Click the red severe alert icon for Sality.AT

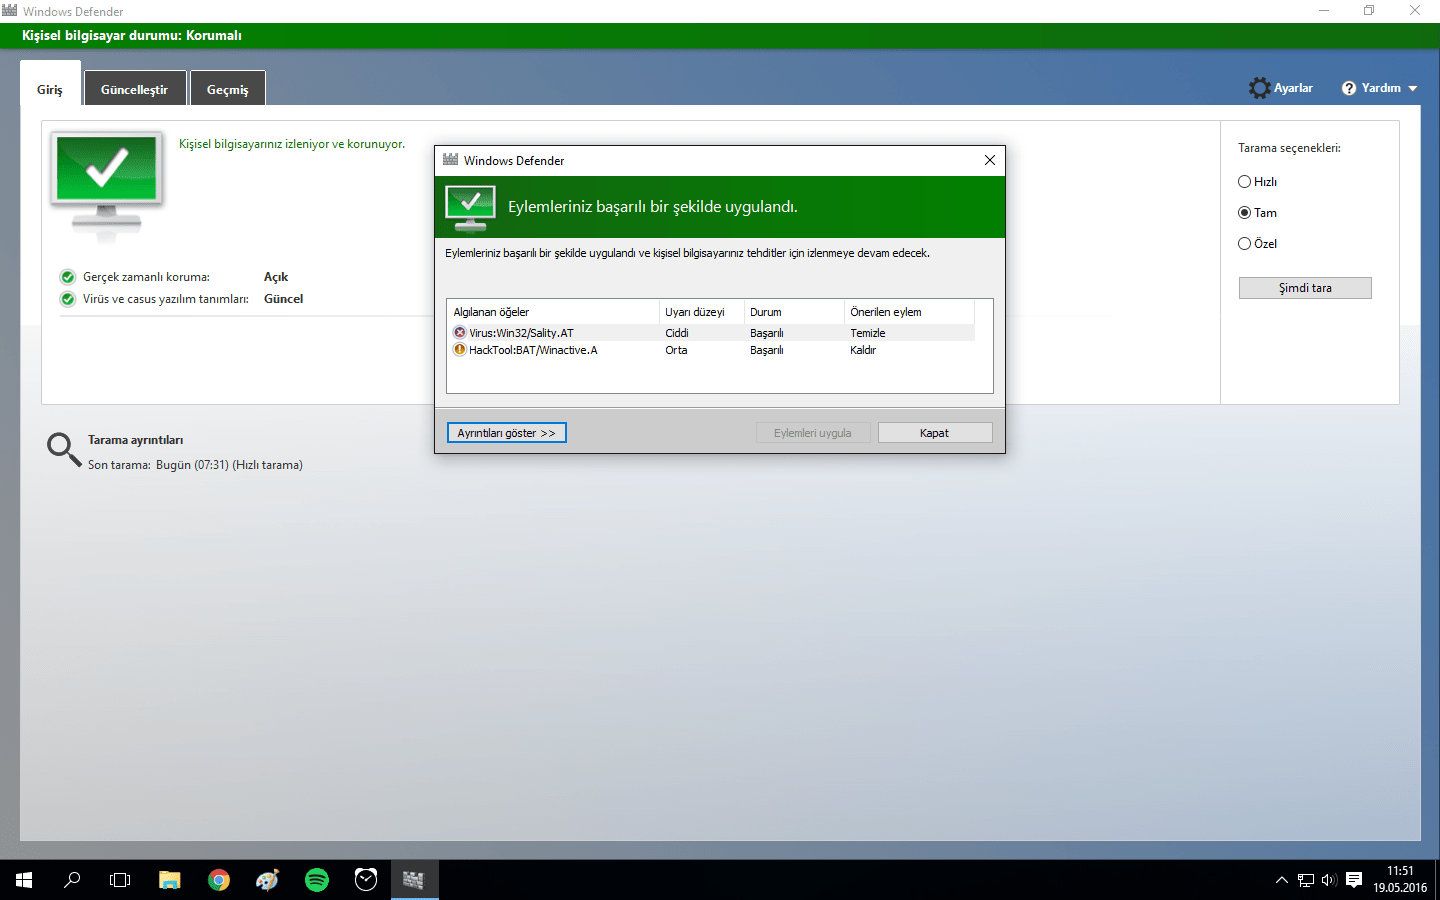[460, 333]
